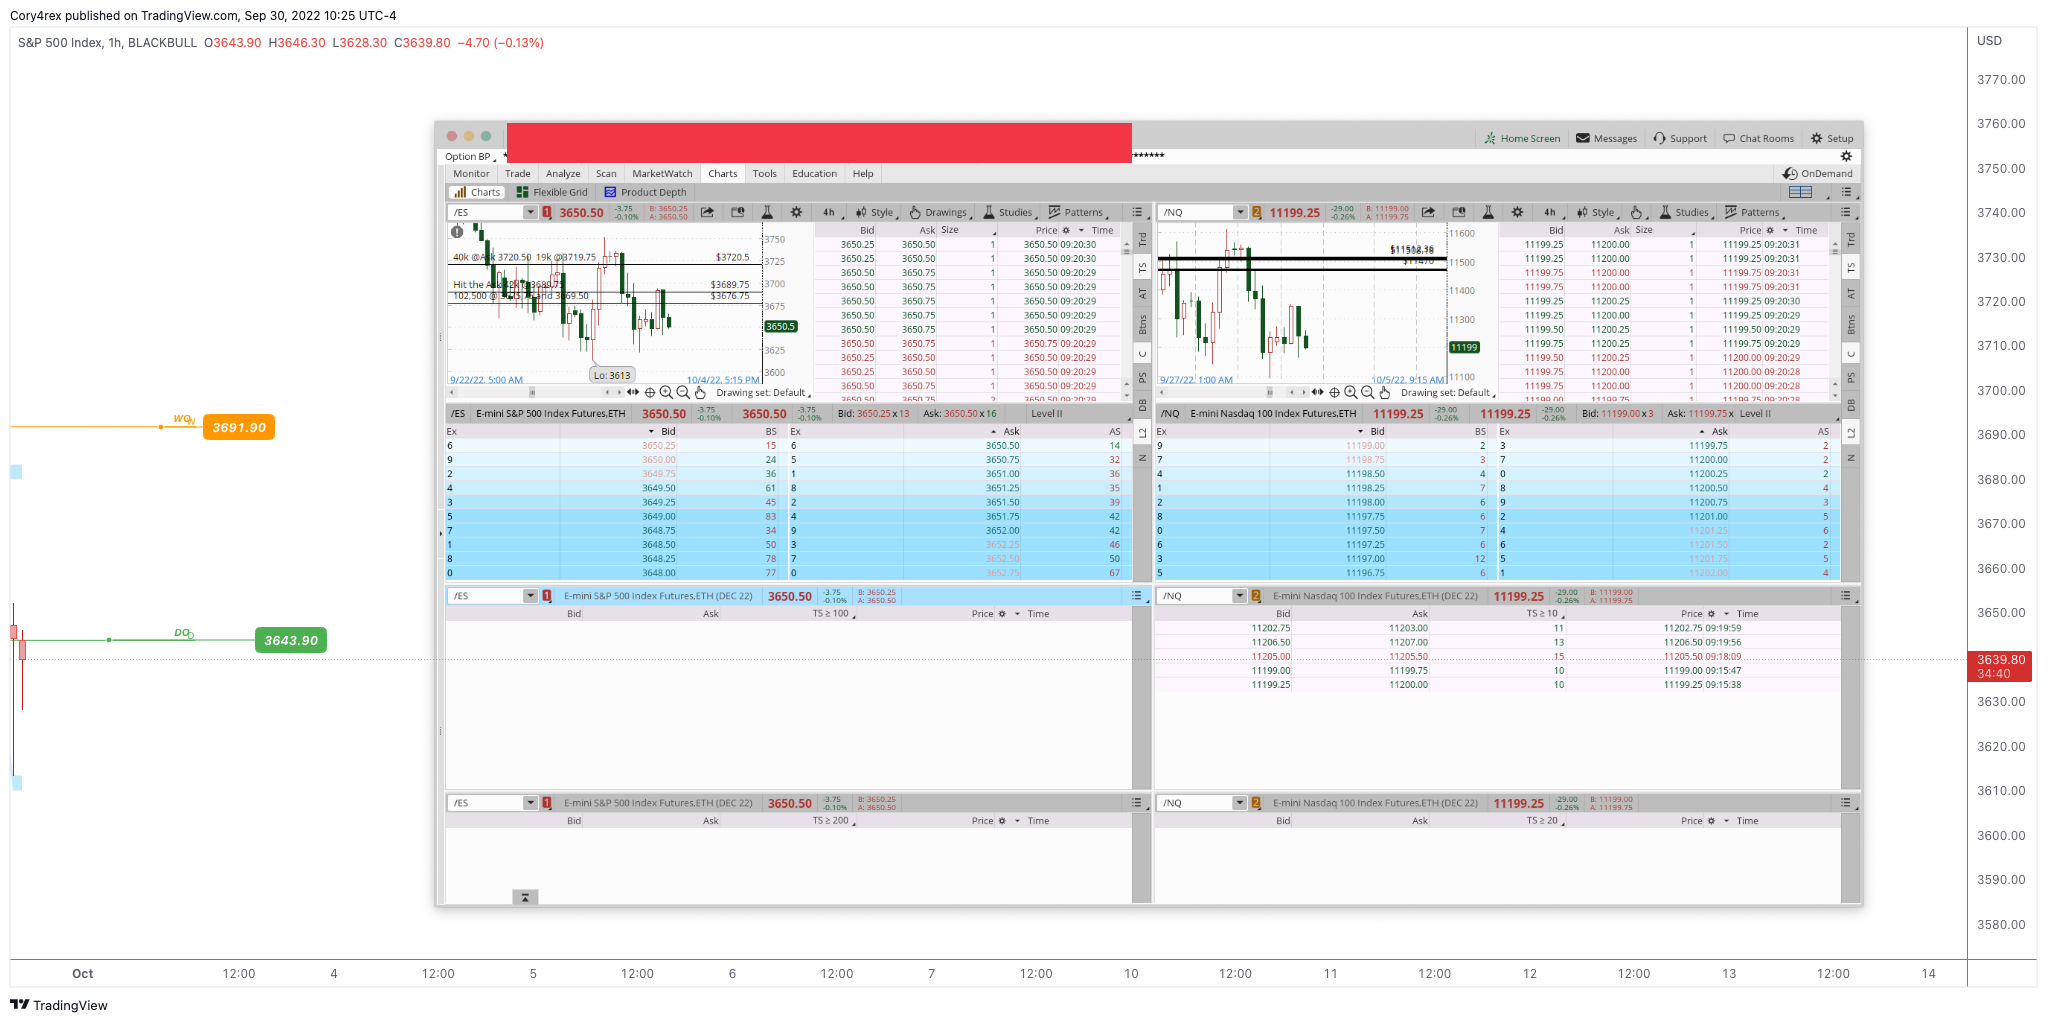Select crosshair cursor below /ES chart
Viewport: 2047px width, 1022px height.
pos(650,392)
